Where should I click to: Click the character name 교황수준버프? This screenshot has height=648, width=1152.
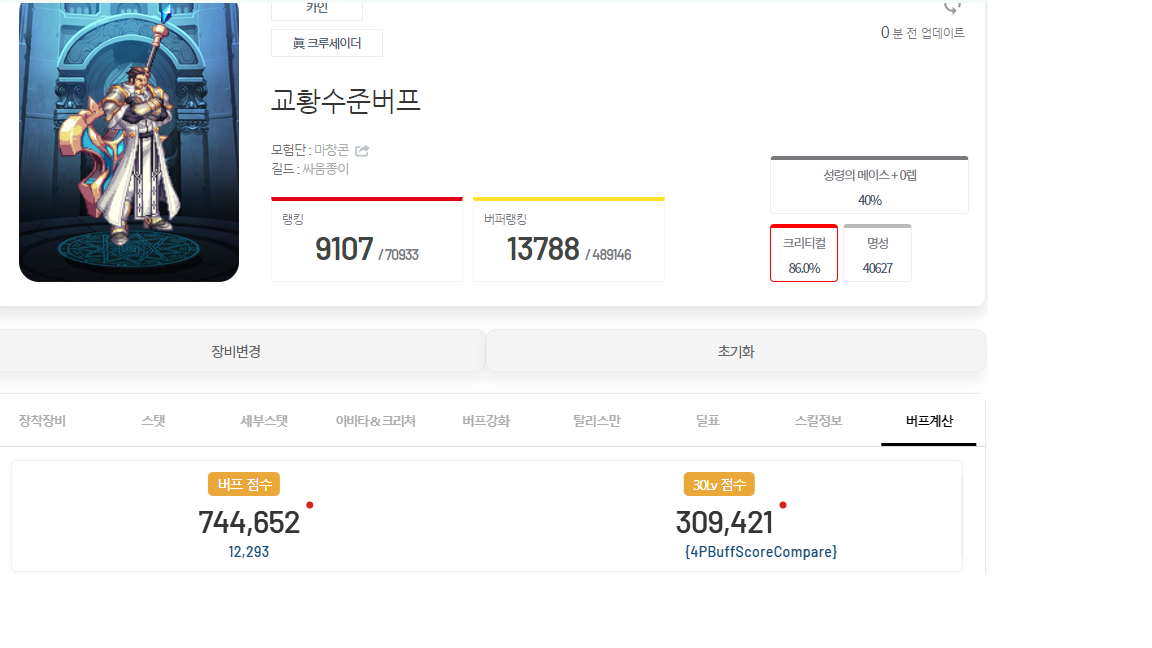346,101
